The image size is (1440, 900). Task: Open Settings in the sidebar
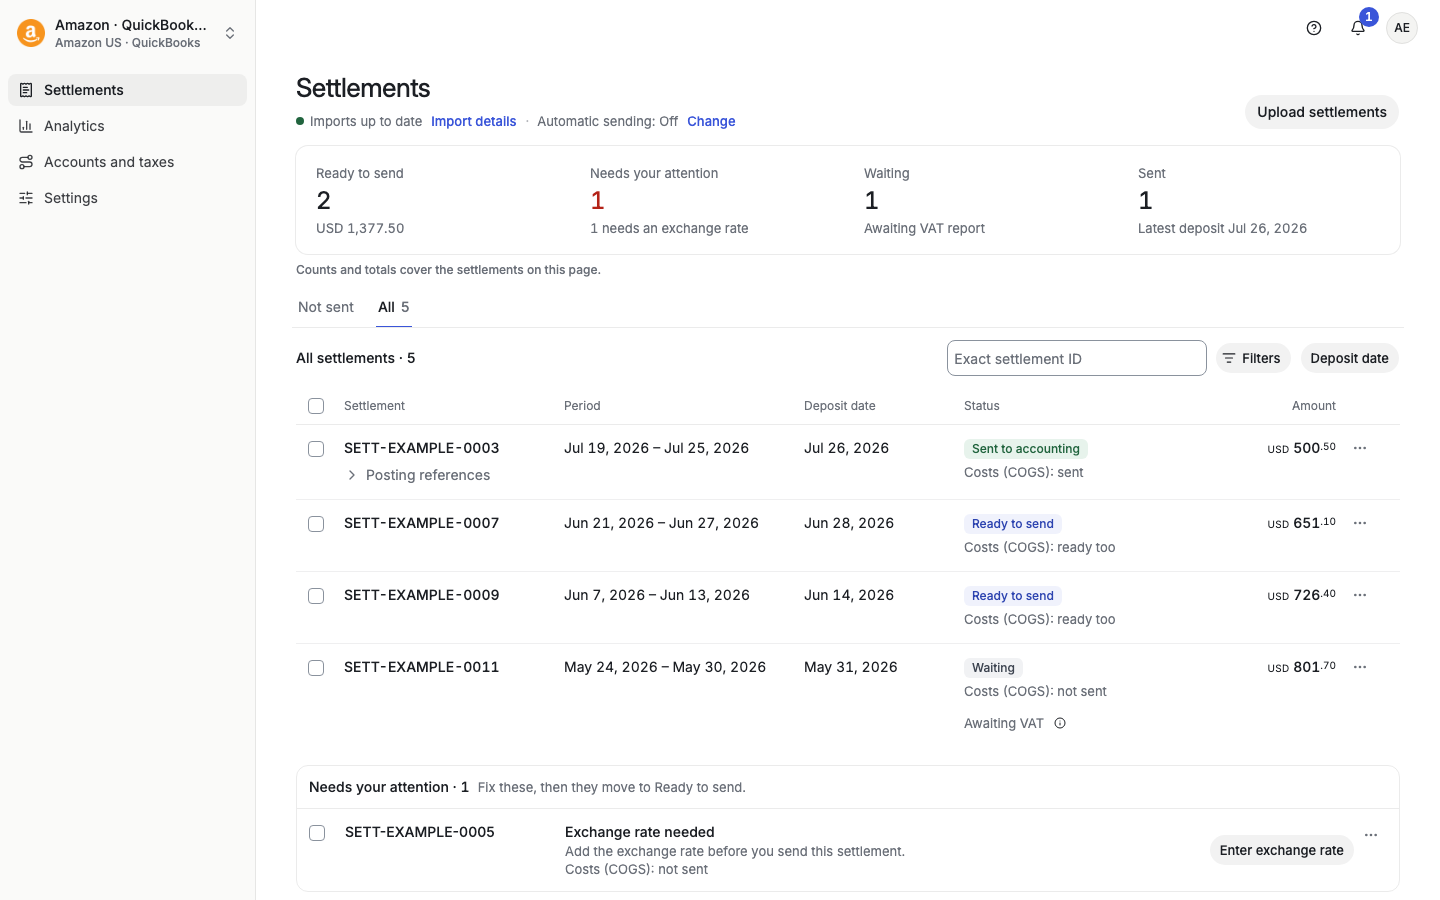coord(127,198)
